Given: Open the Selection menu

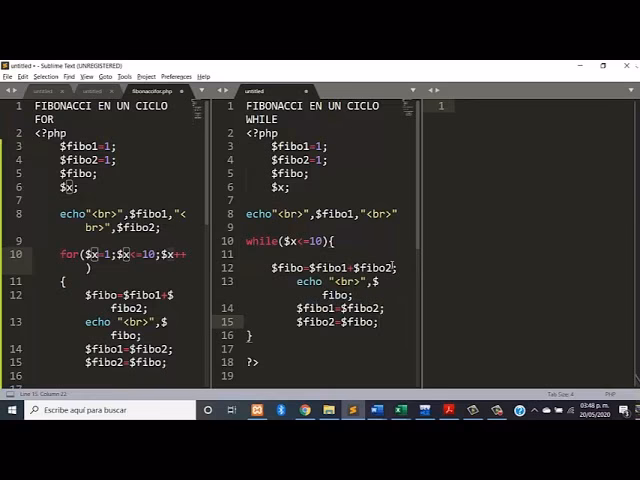Looking at the screenshot, I should 46,77.
